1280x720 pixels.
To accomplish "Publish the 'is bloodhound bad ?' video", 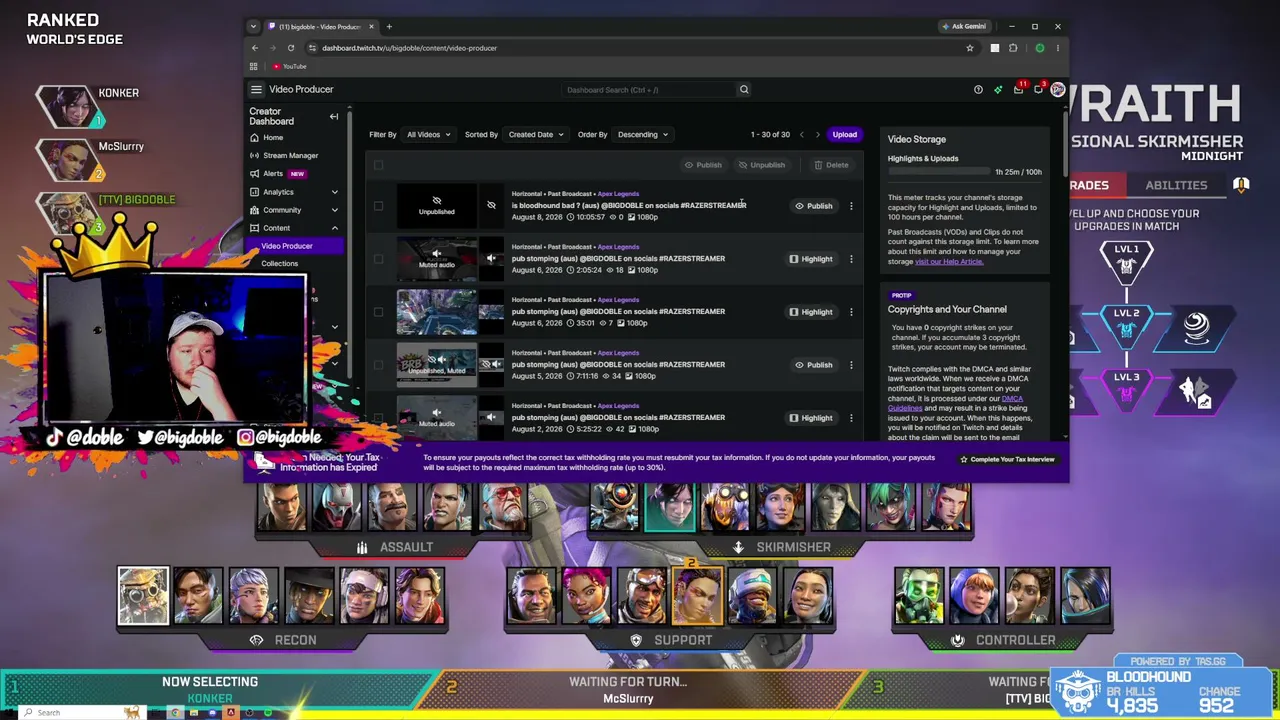I will 813,206.
